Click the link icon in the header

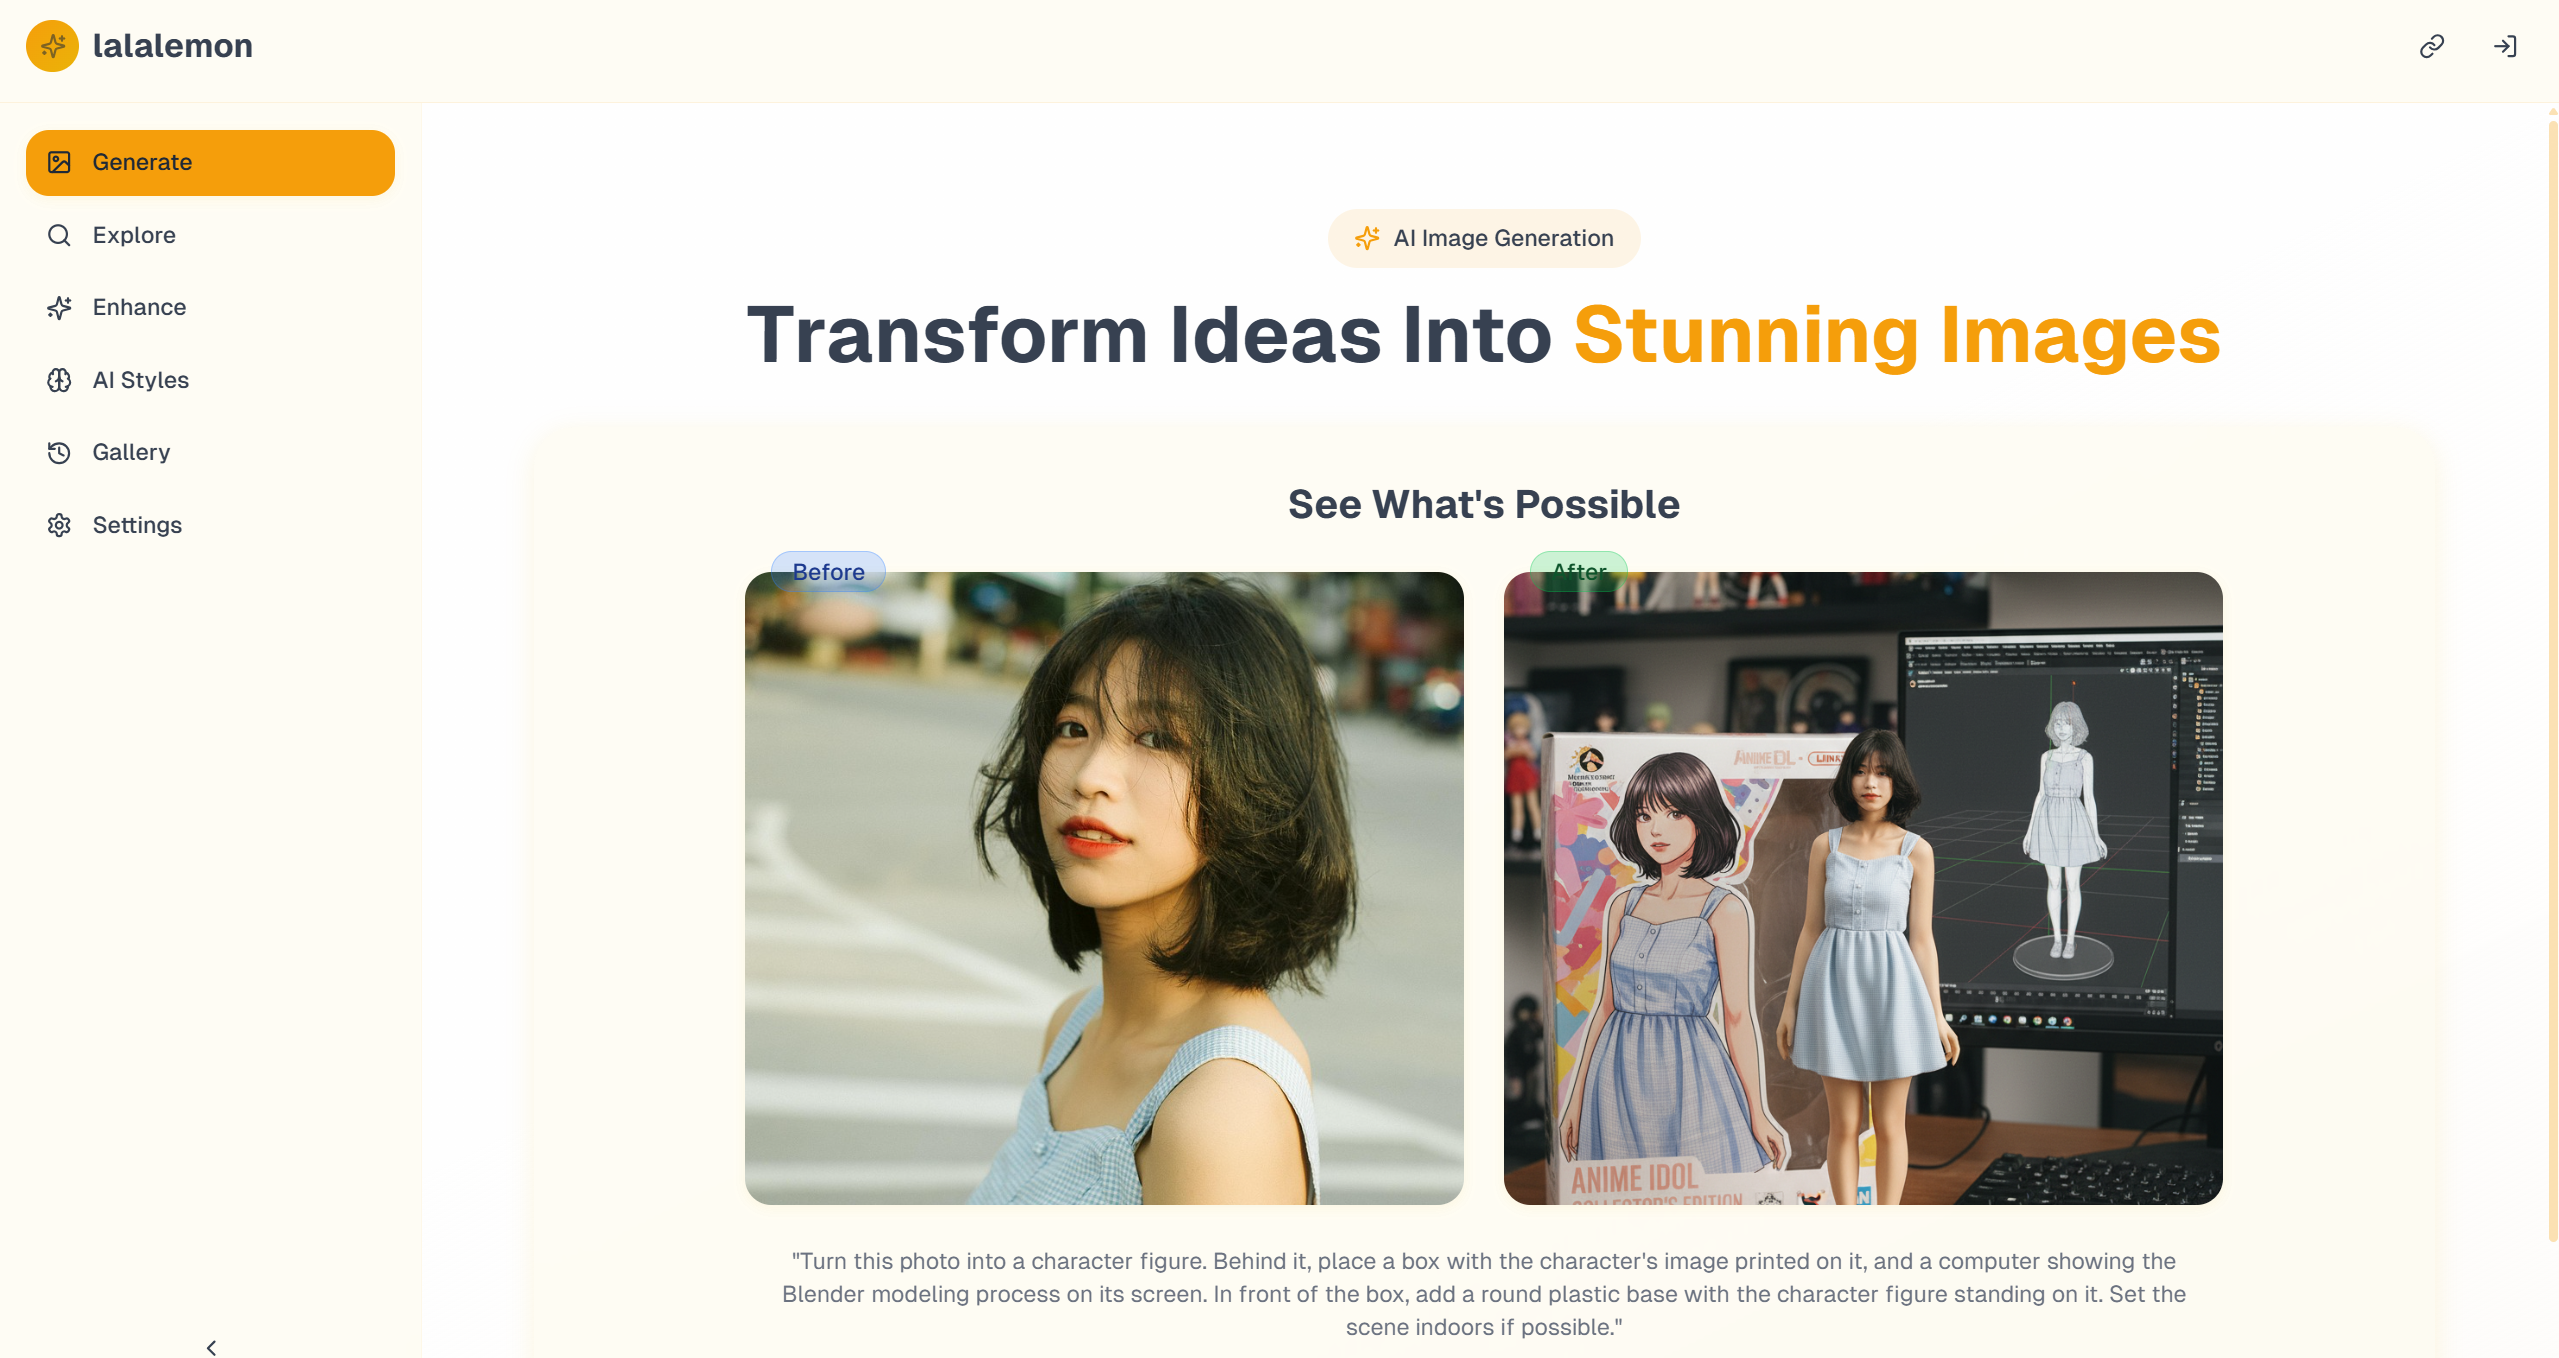coord(2432,46)
